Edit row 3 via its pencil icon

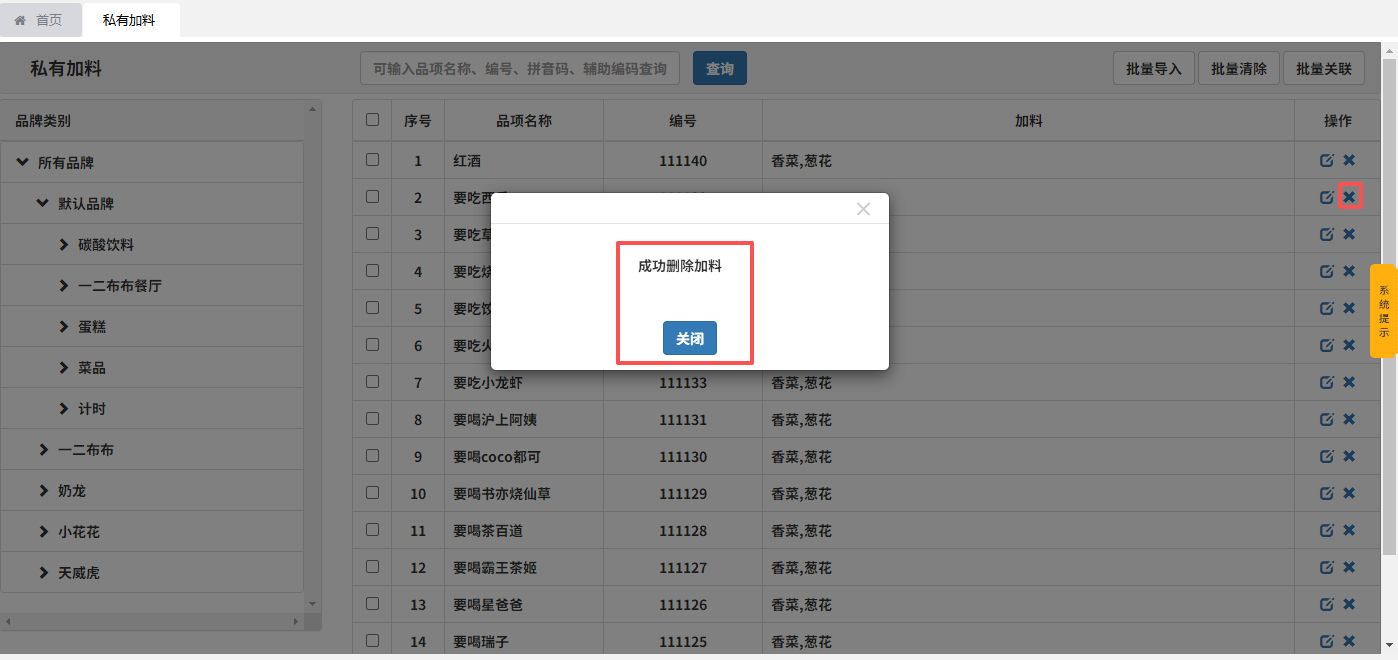(x=1327, y=234)
